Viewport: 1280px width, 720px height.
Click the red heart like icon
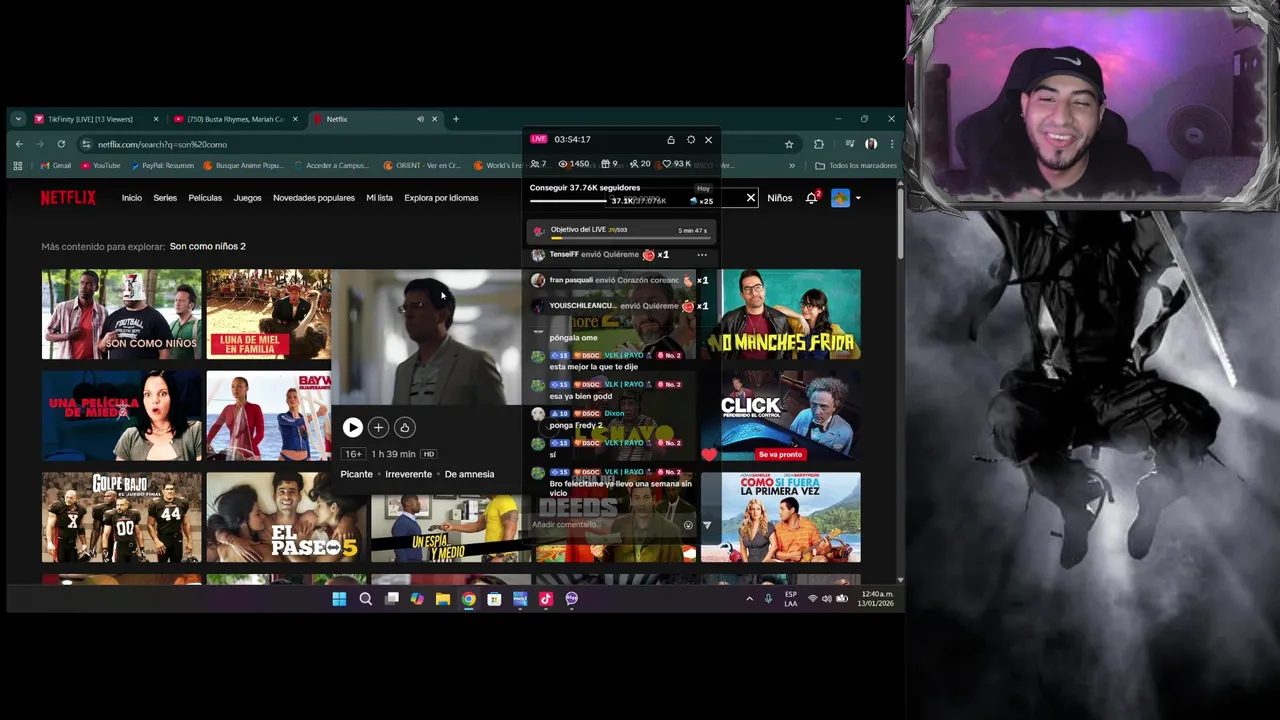709,455
